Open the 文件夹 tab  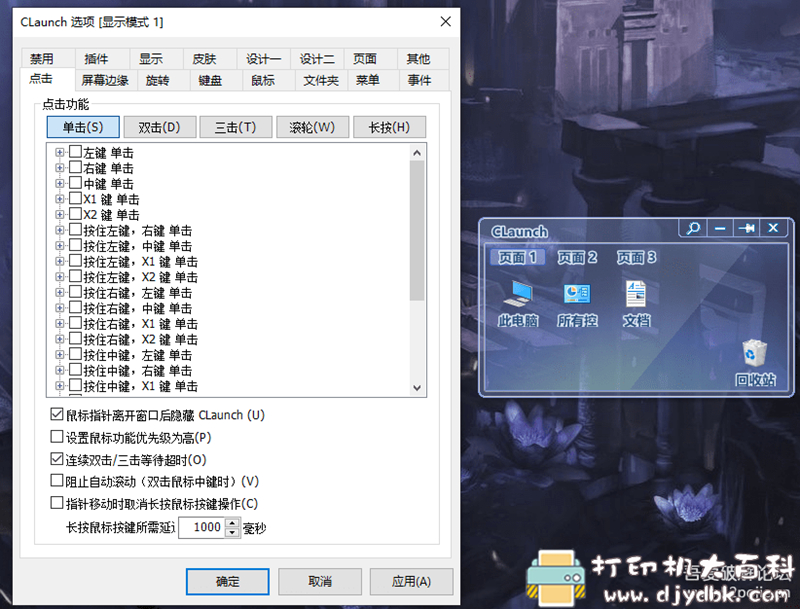click(x=321, y=80)
